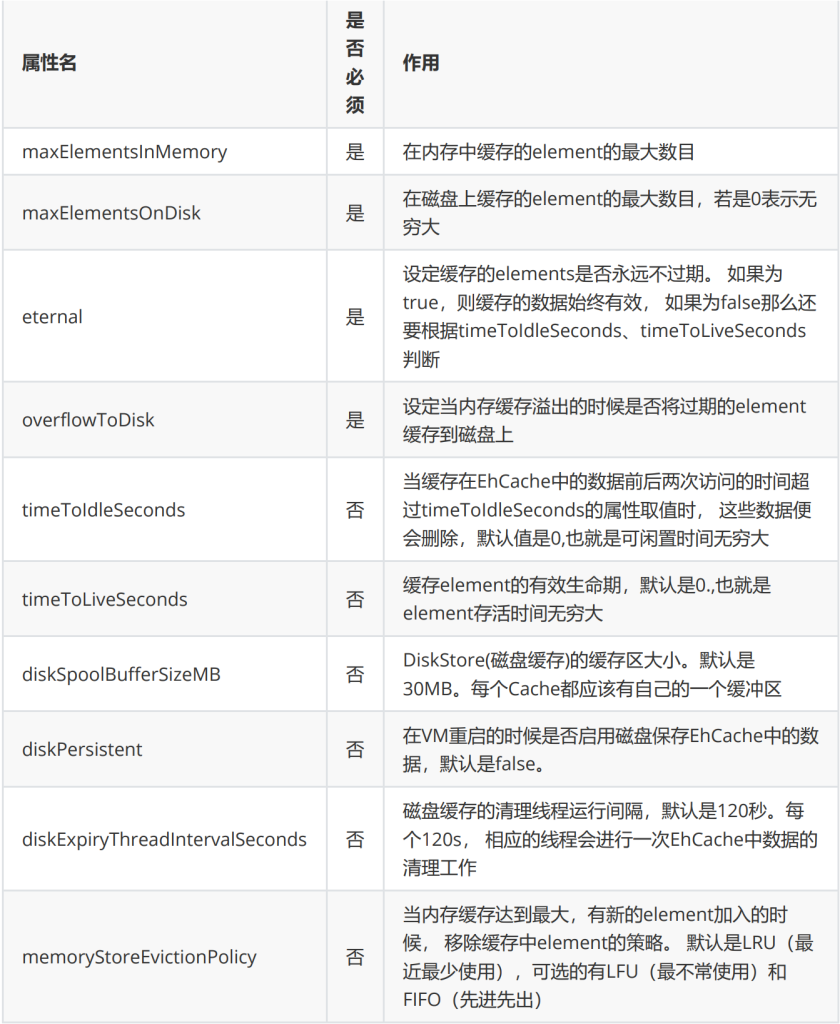Click 是 in the overflowToDisk row
The height and width of the screenshot is (1024, 840).
click(355, 420)
